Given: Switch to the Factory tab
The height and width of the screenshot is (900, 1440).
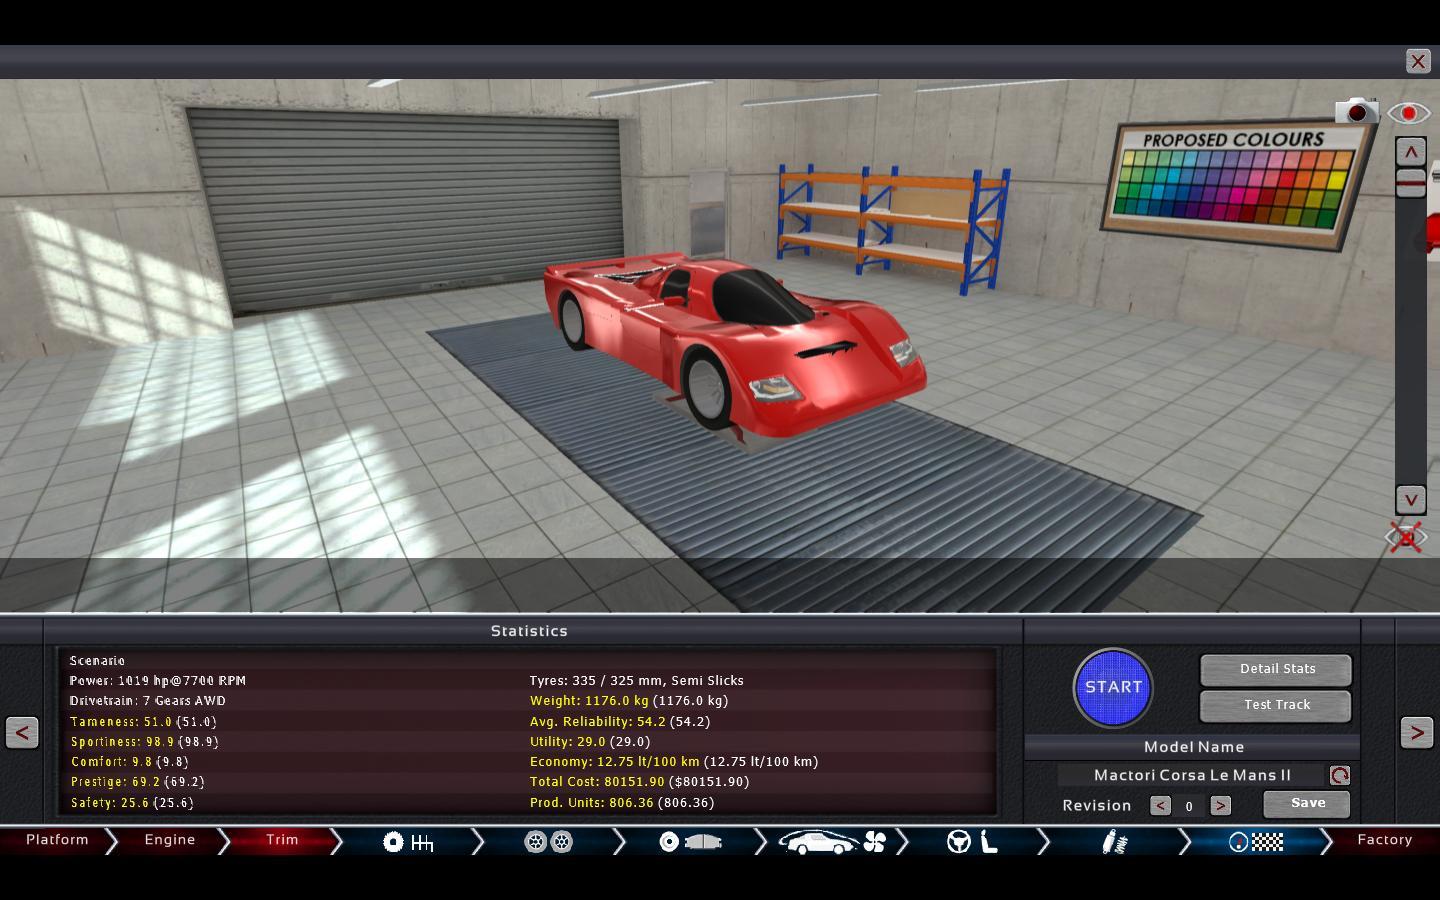Looking at the screenshot, I should coord(1384,840).
